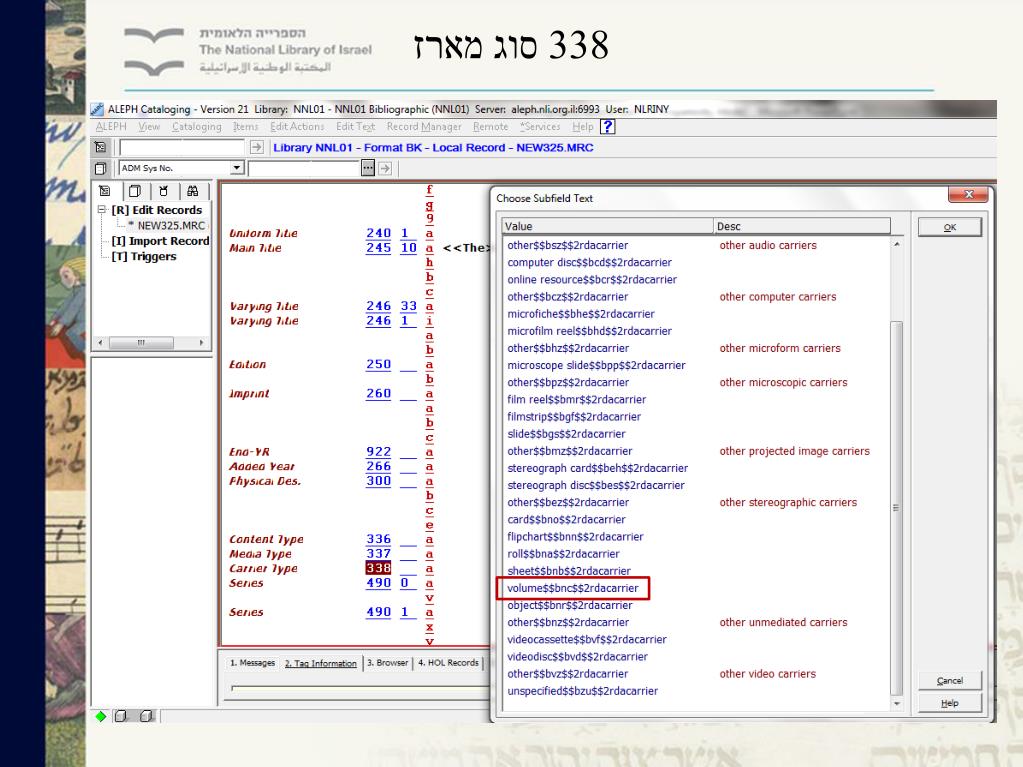Open the Remote menu

click(491, 127)
